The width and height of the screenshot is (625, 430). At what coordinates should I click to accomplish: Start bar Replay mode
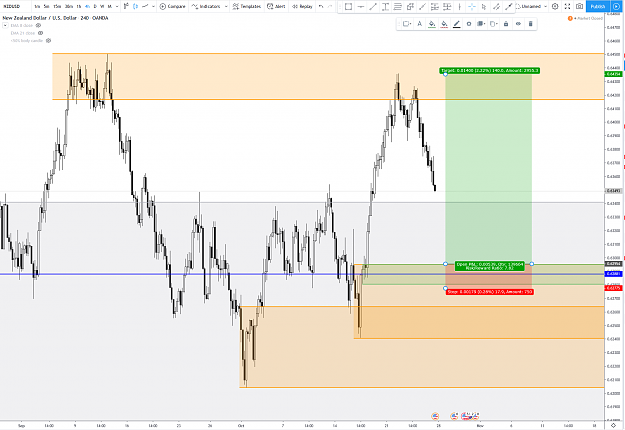(303, 6)
